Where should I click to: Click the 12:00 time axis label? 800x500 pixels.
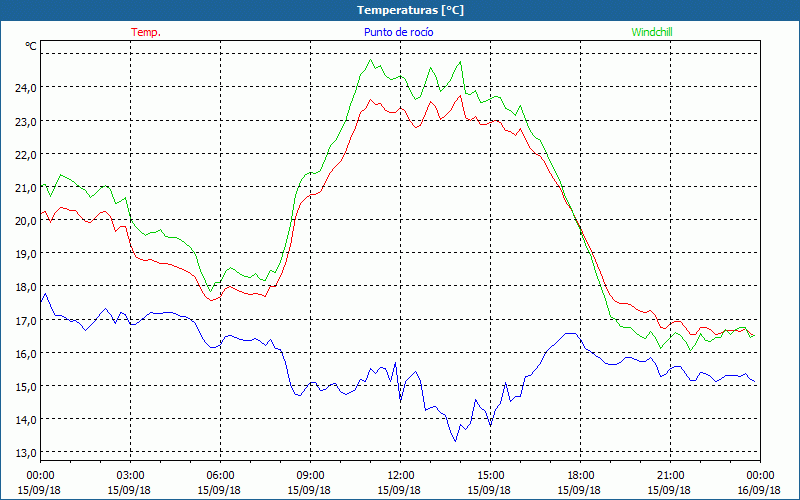[x=401, y=476]
